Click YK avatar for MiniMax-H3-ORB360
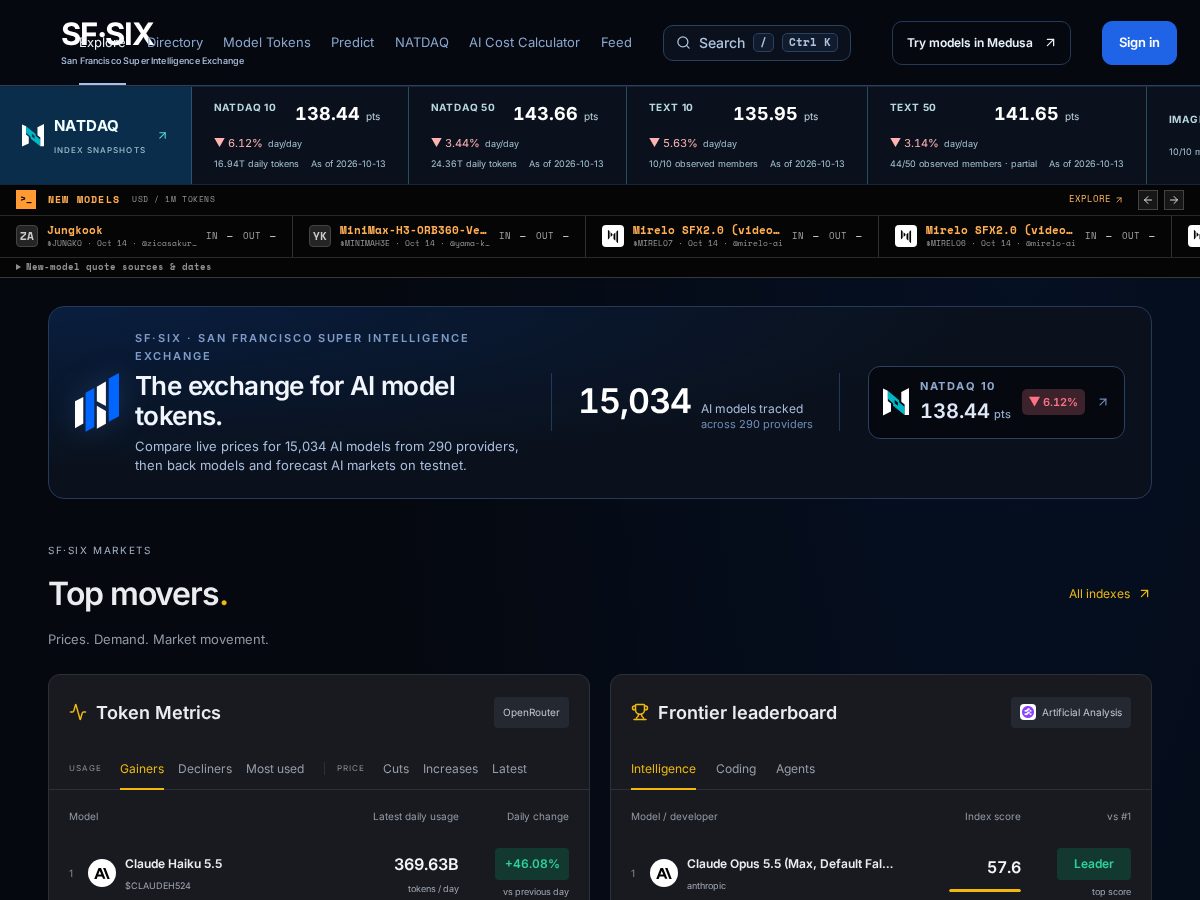Viewport: 1200px width, 900px height. [x=320, y=236]
